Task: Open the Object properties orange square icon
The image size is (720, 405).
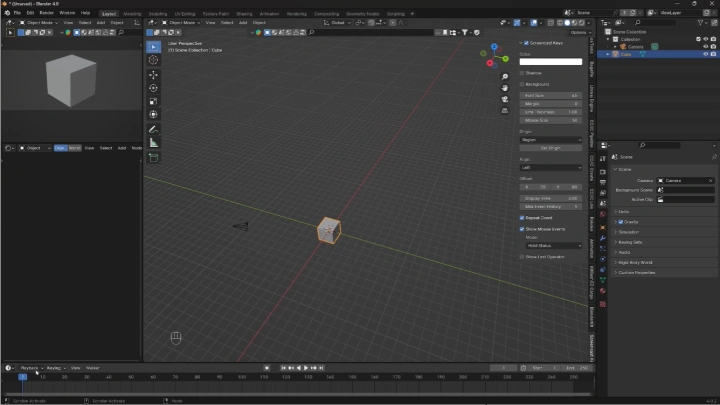Action: 602,228
